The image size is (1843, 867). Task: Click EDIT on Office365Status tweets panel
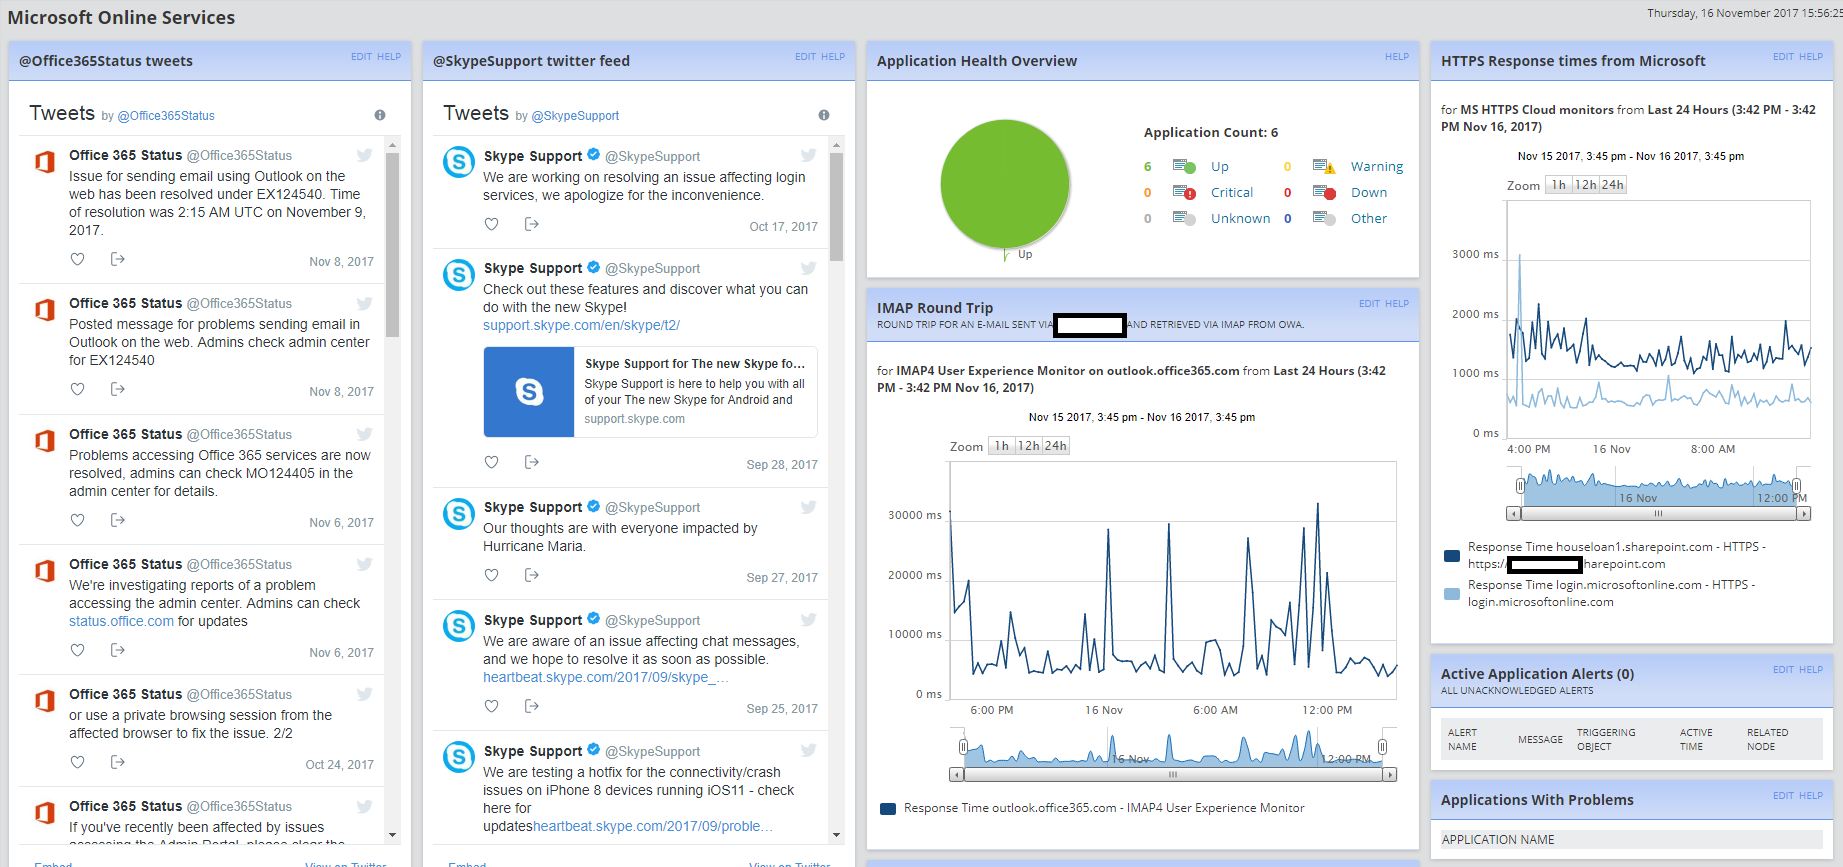click(361, 57)
